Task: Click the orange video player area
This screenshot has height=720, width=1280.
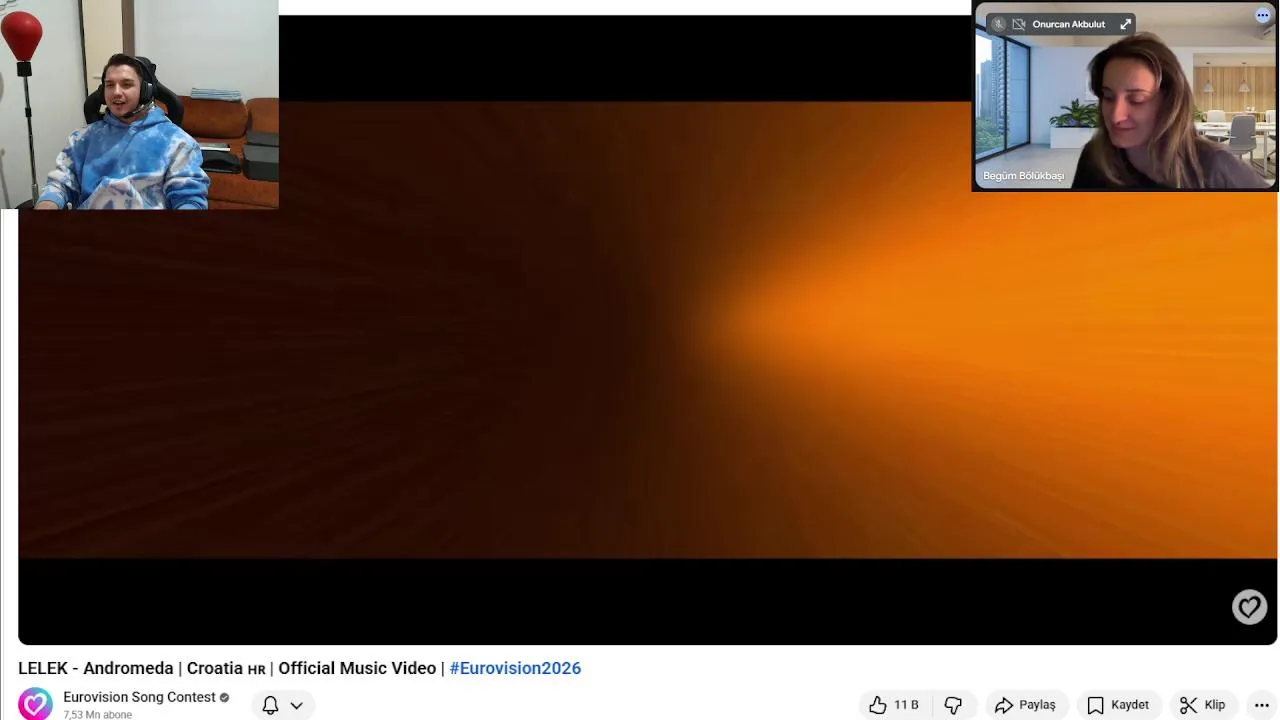Action: click(648, 330)
